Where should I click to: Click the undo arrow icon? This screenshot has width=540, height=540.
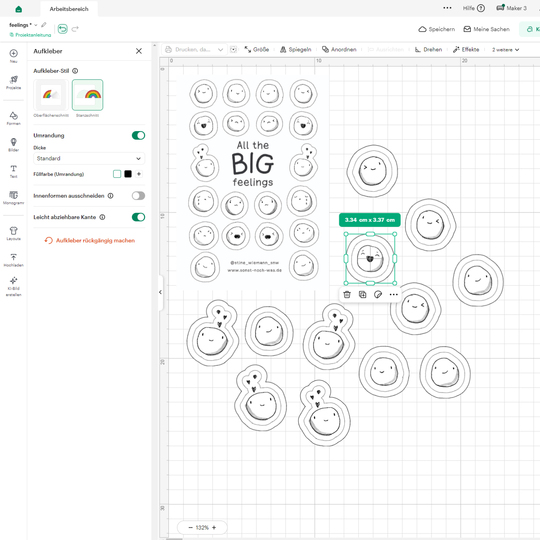[62, 29]
